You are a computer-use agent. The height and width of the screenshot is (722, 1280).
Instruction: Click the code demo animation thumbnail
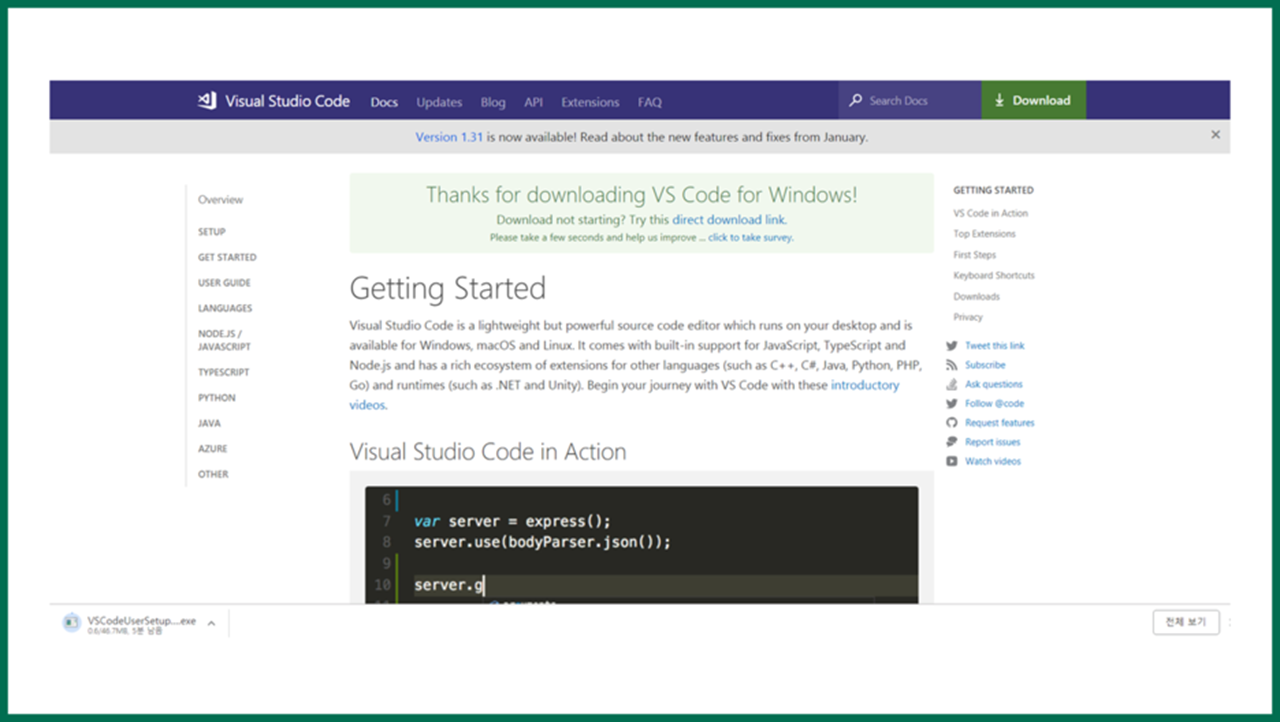pyautogui.click(x=641, y=544)
